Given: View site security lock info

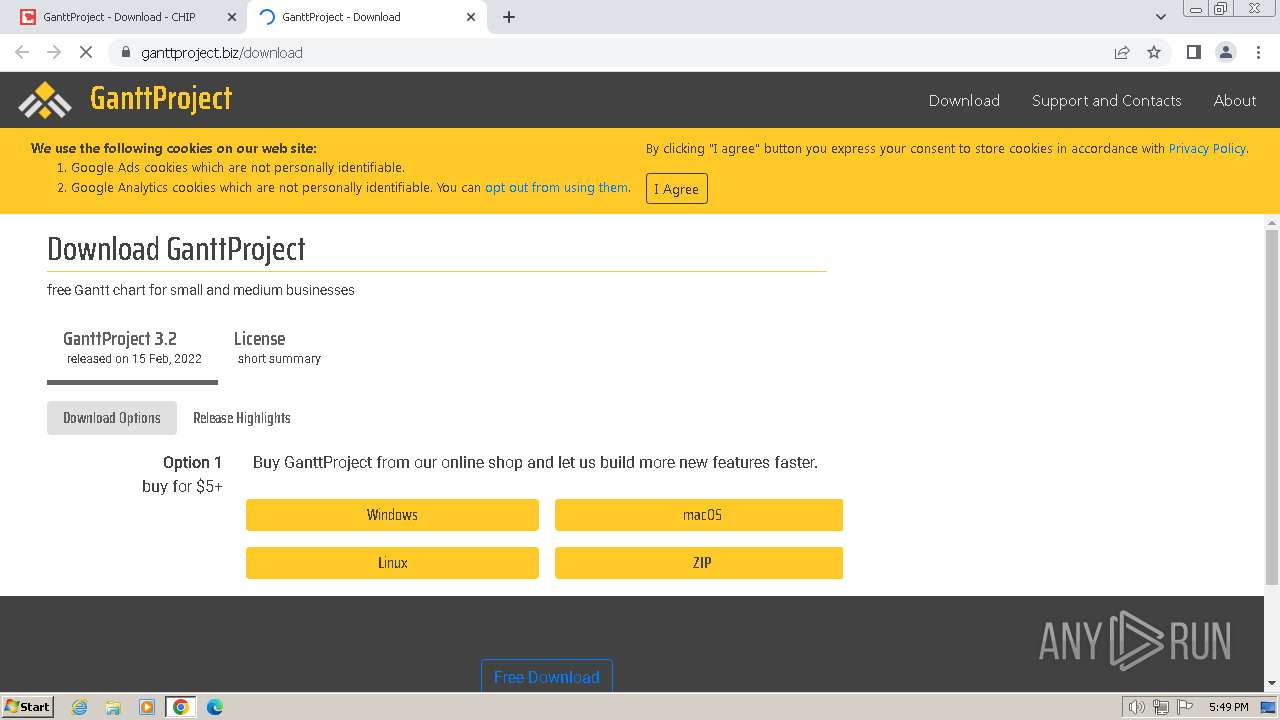Looking at the screenshot, I should pyautogui.click(x=125, y=53).
